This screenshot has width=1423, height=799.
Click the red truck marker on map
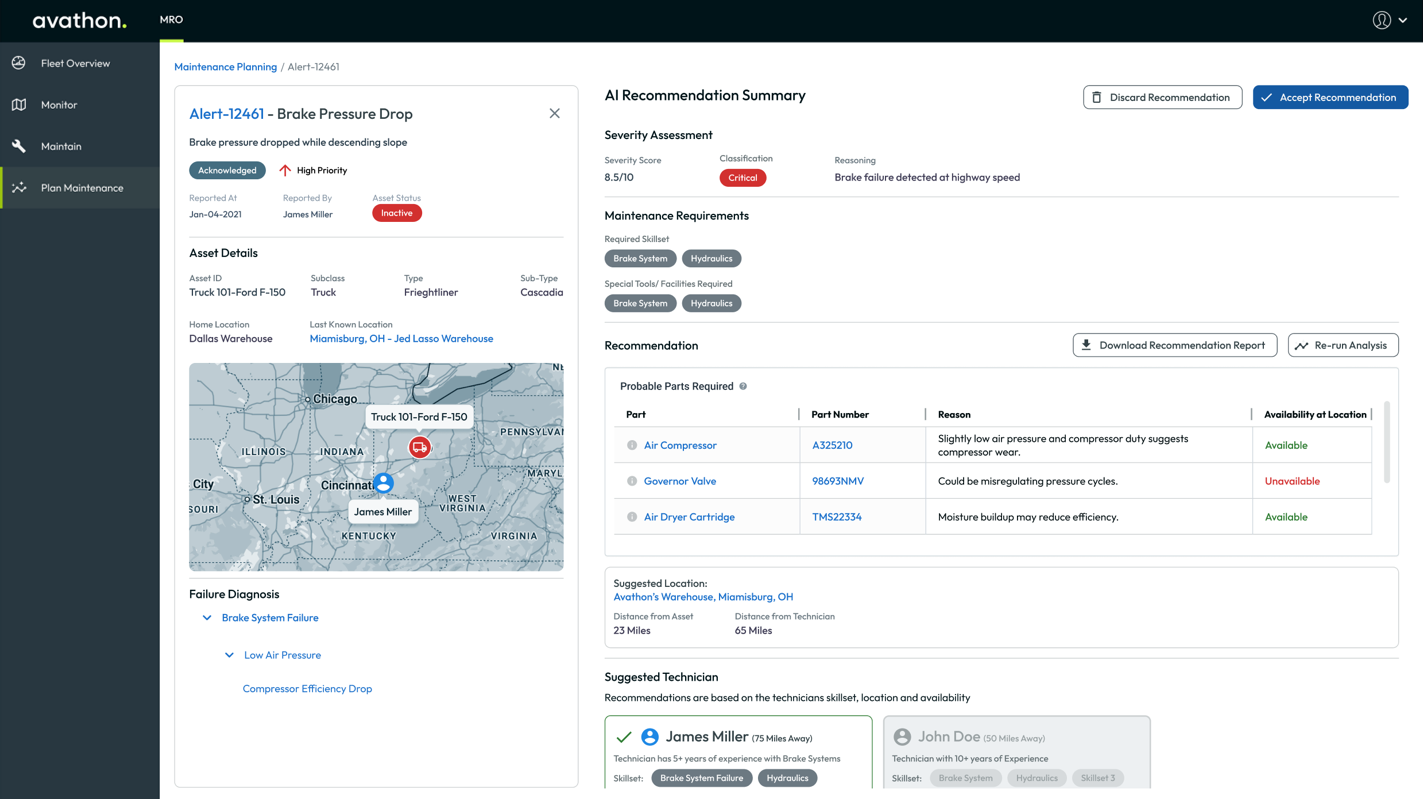pos(419,447)
